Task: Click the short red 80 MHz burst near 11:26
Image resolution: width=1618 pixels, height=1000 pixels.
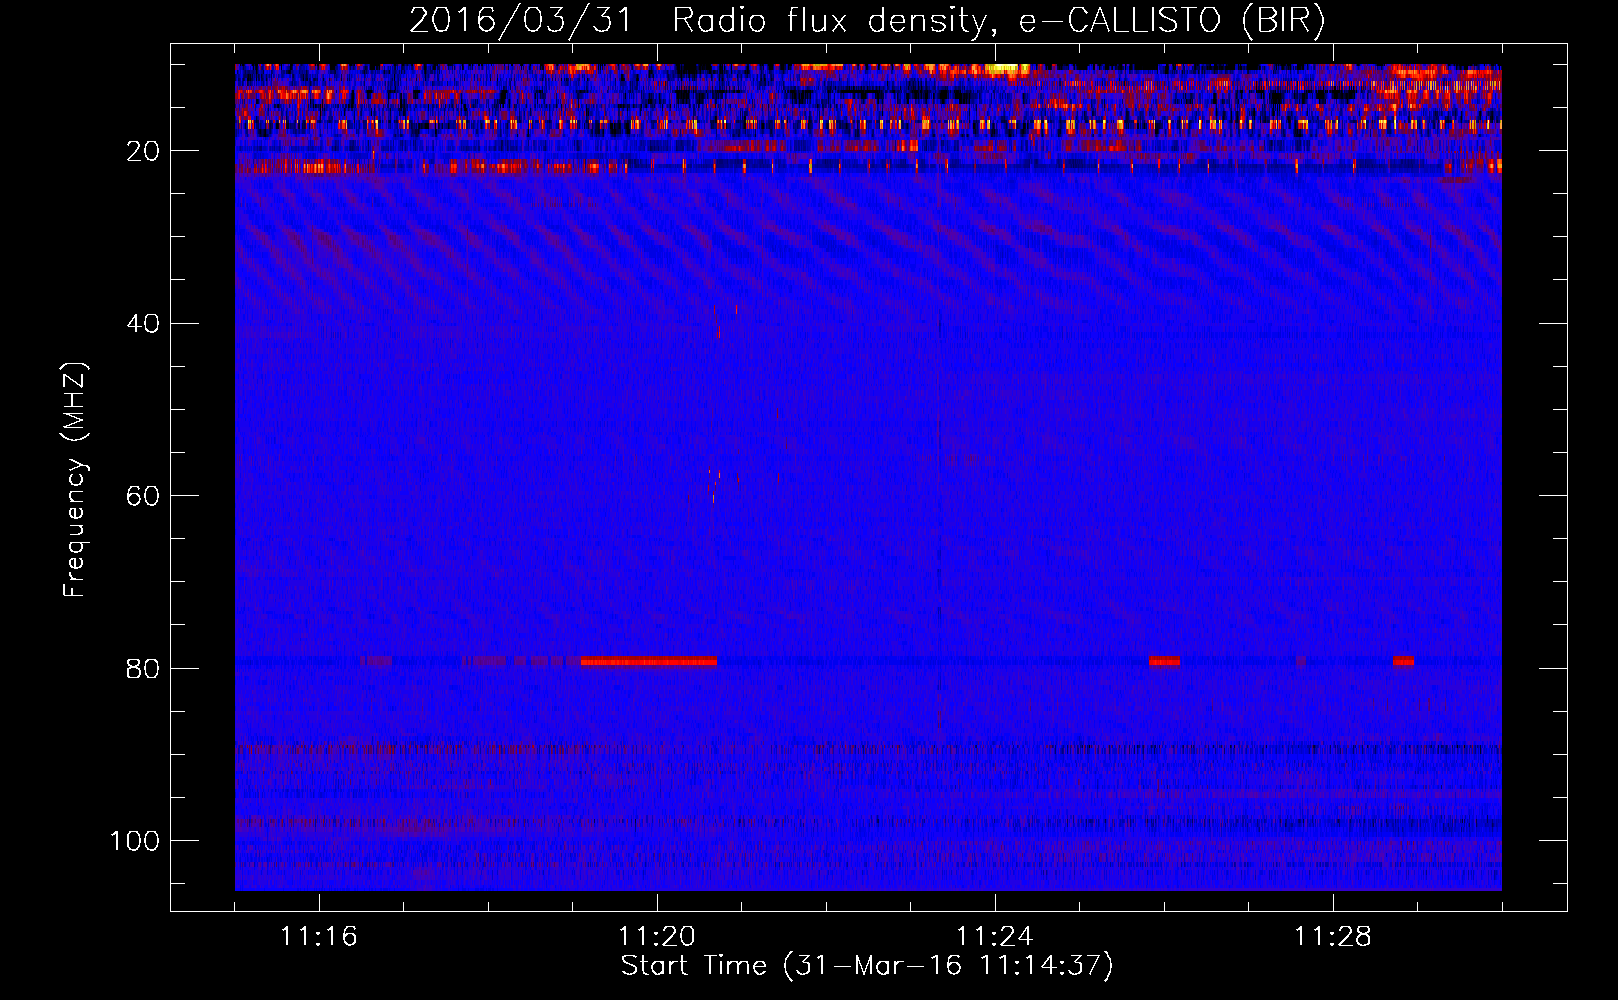Action: [x=1164, y=661]
